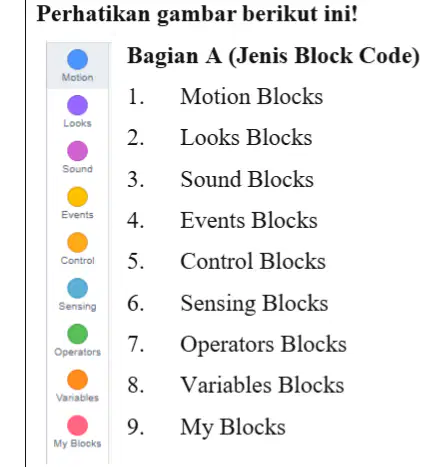Click list item My Blocks text
Screen dimensions: 427x467
tap(233, 427)
